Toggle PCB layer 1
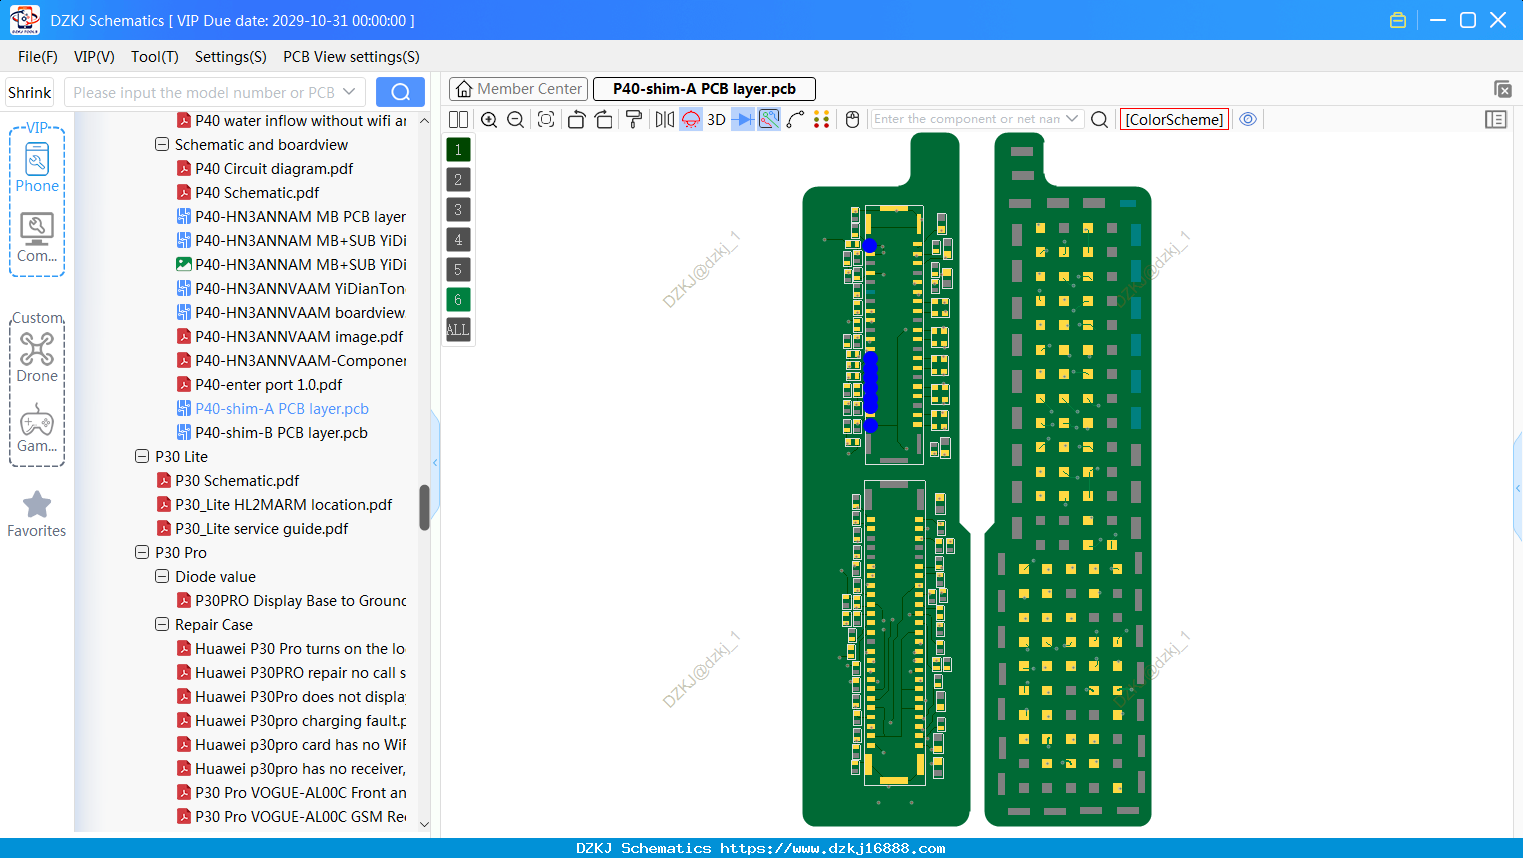The width and height of the screenshot is (1523, 858). (x=458, y=150)
